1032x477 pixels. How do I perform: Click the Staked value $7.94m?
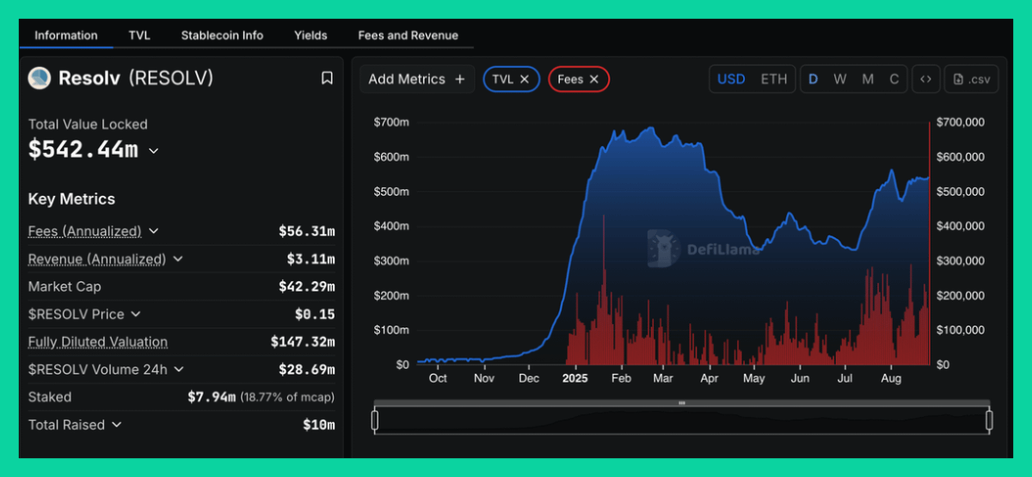pyautogui.click(x=212, y=397)
